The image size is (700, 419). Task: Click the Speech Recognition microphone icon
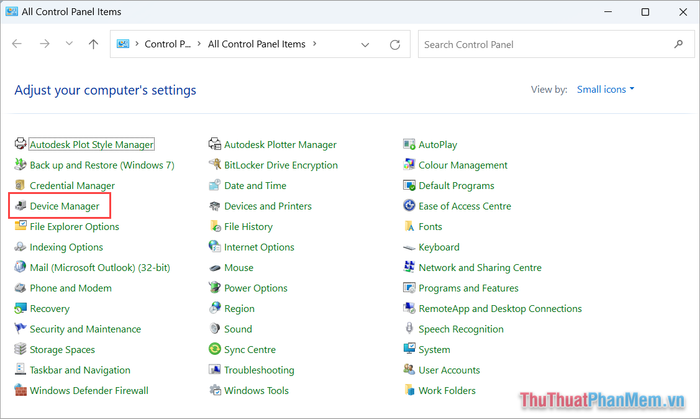409,328
